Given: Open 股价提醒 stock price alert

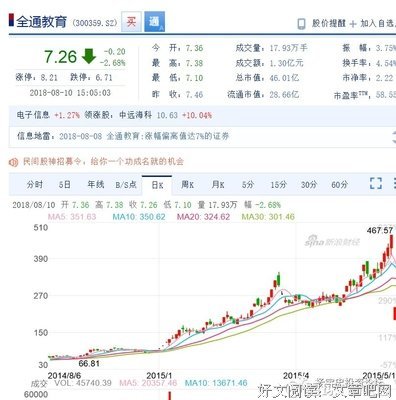Looking at the screenshot, I should (329, 24).
